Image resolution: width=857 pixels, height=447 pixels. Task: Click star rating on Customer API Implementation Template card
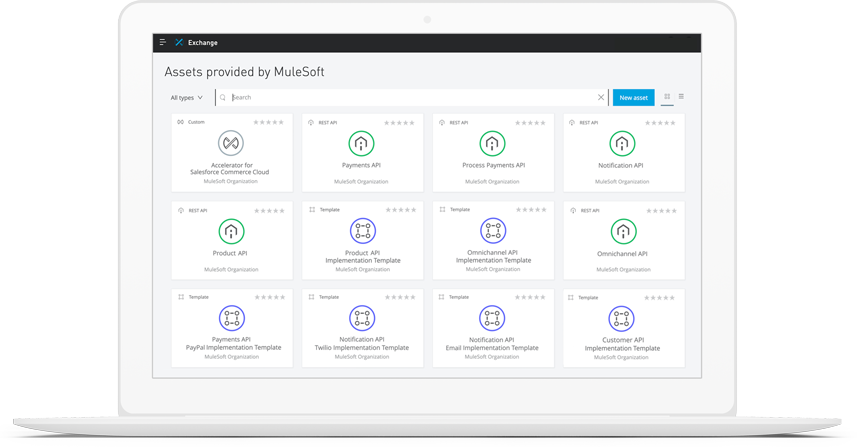coord(659,298)
